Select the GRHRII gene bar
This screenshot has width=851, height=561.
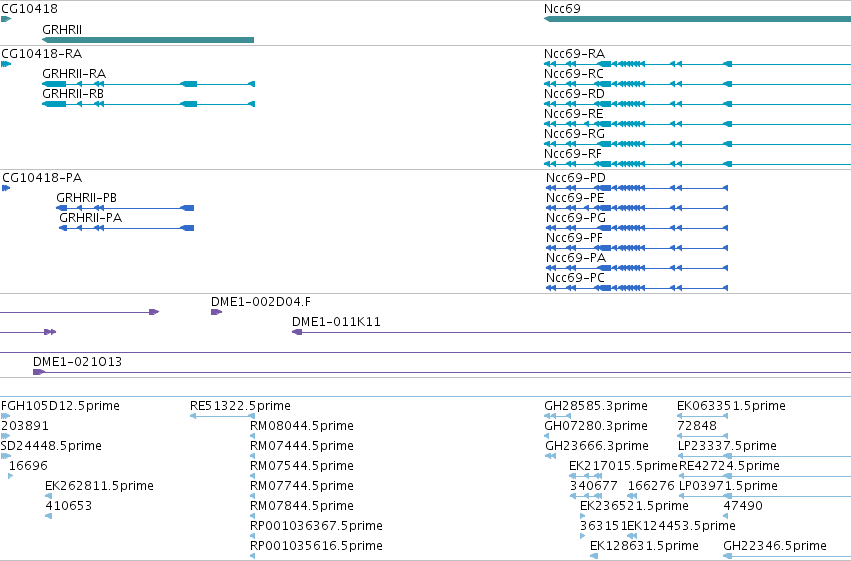(x=148, y=40)
